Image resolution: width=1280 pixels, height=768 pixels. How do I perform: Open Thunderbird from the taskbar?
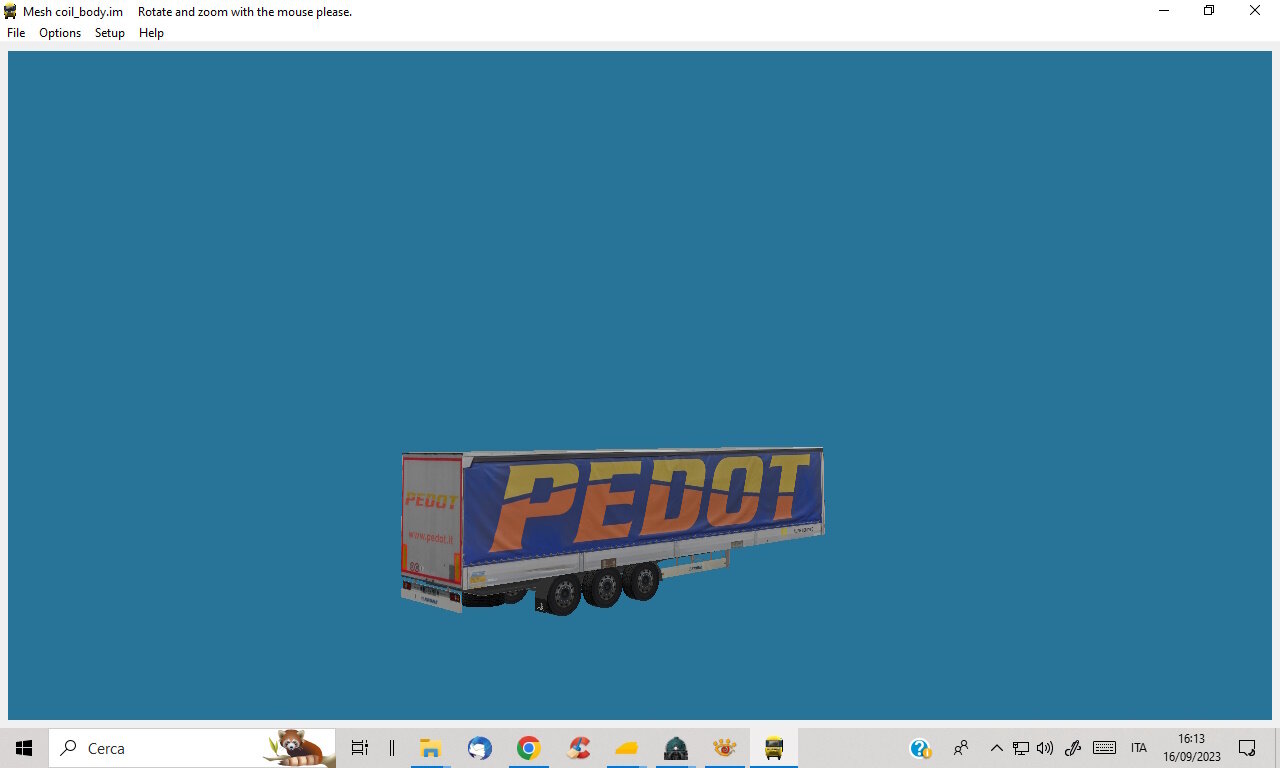tap(480, 748)
